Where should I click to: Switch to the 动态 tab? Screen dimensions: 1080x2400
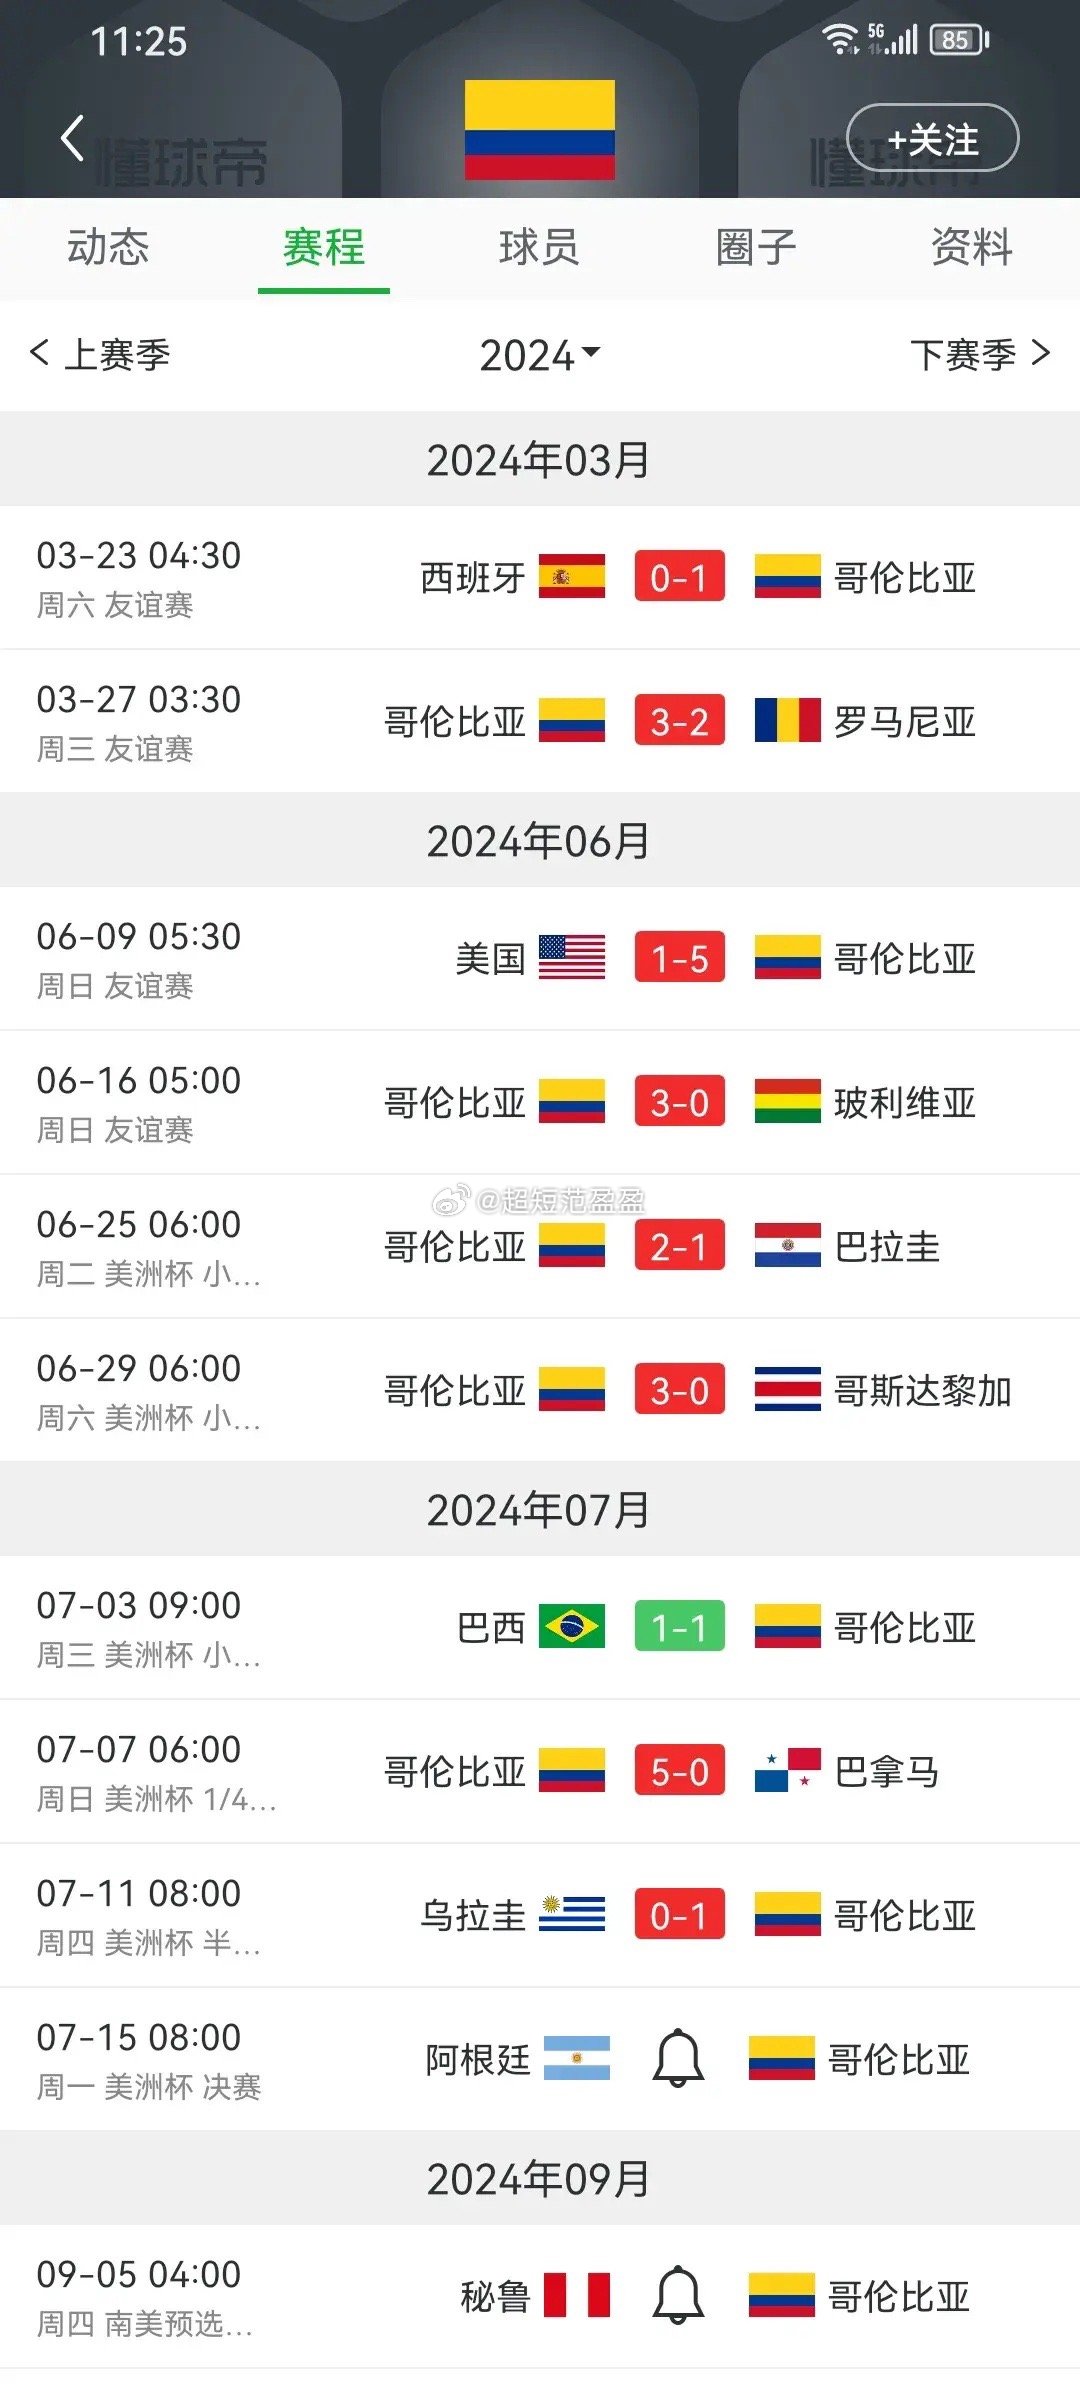coord(108,247)
